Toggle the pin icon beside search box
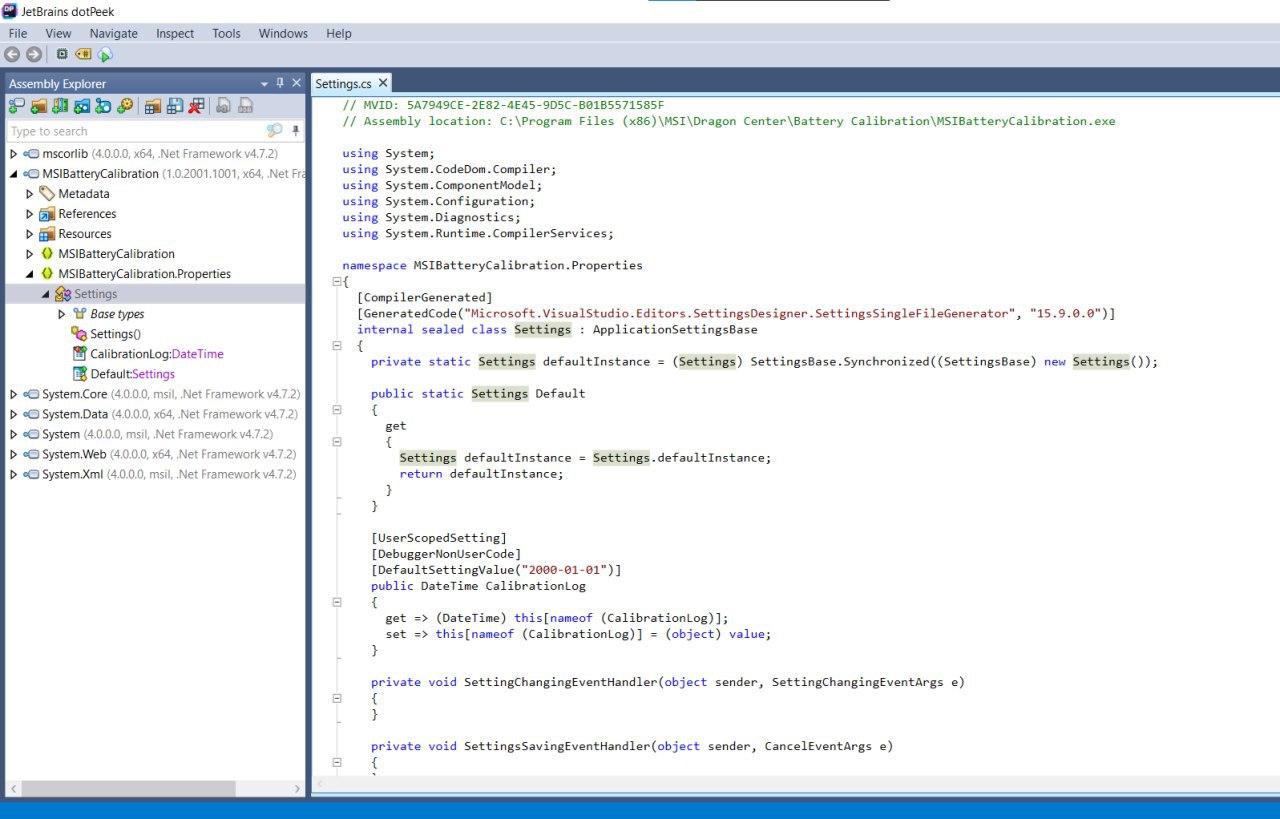This screenshot has height=819, width=1280. tap(297, 131)
